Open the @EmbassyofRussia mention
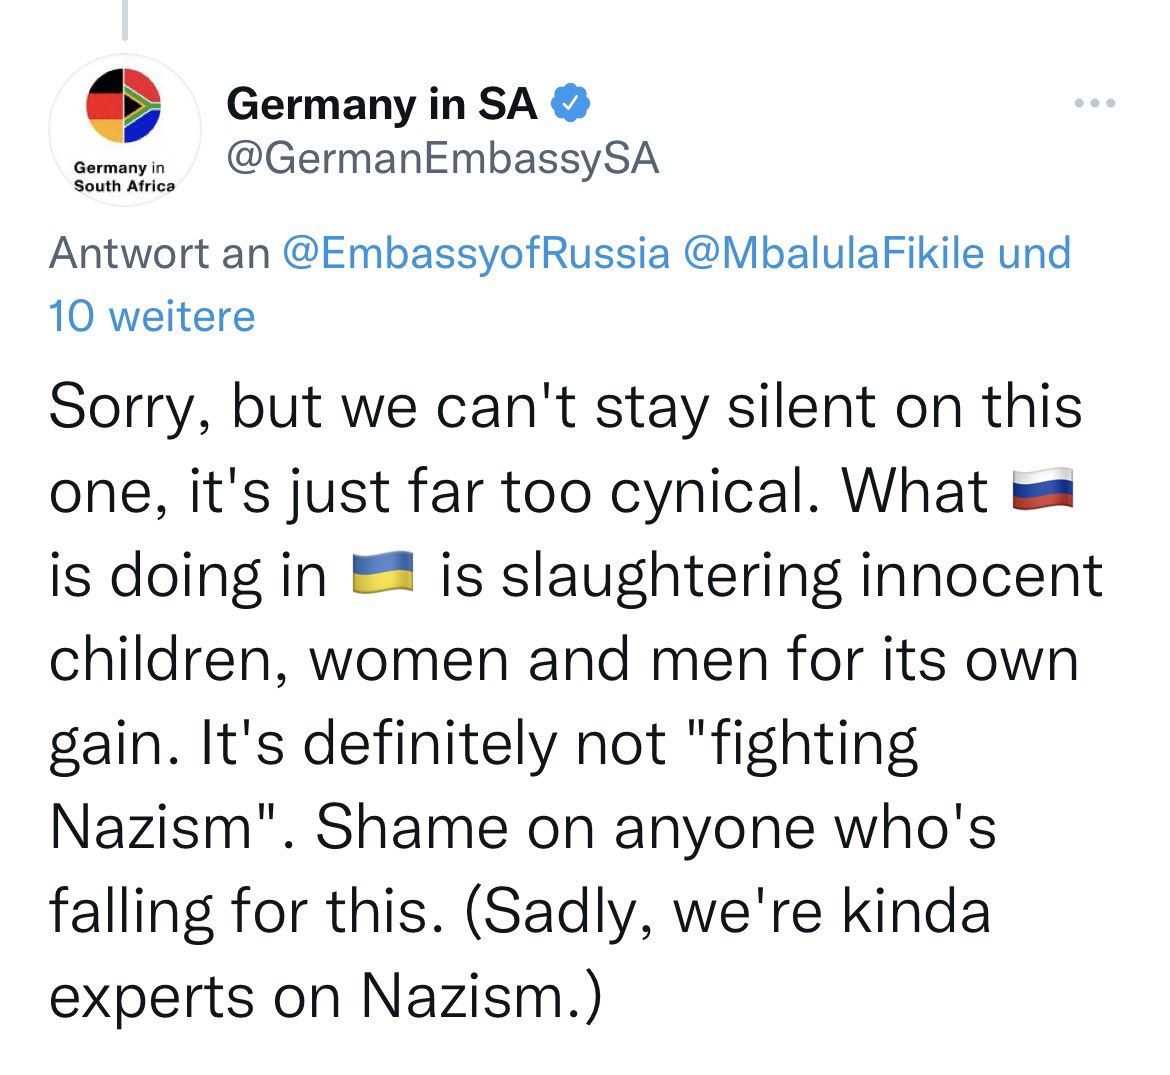The image size is (1170, 1075). coord(476,253)
